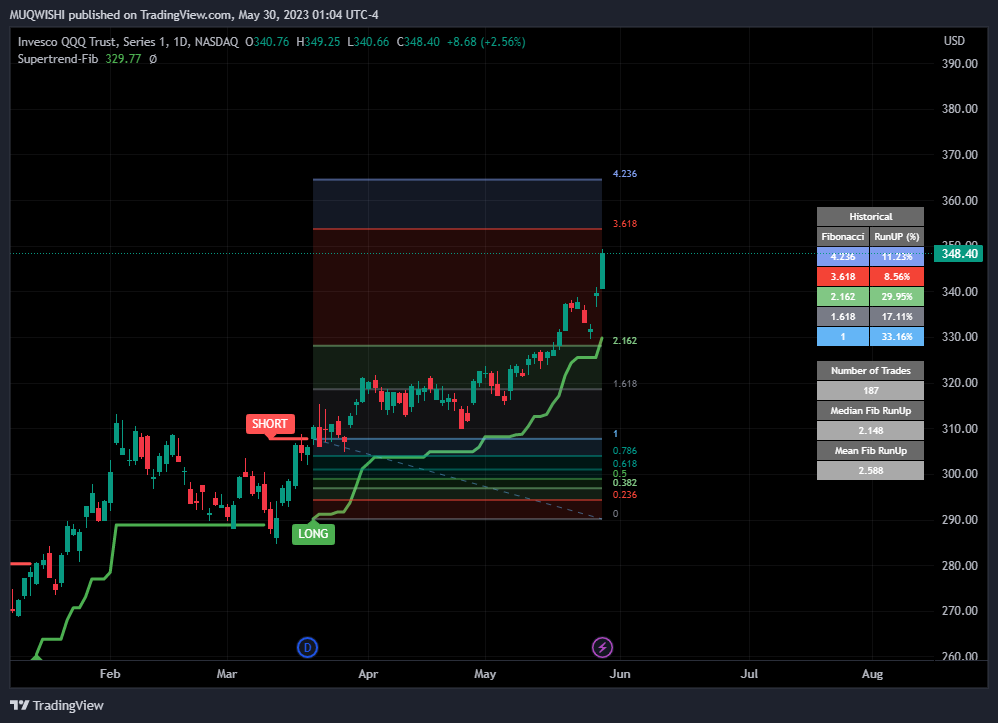Click the green 2.162 table cell
This screenshot has height=723, width=998.
(x=843, y=297)
